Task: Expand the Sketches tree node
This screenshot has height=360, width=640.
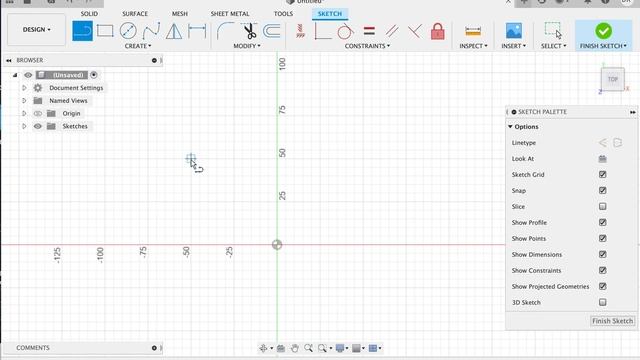Action: pos(24,126)
